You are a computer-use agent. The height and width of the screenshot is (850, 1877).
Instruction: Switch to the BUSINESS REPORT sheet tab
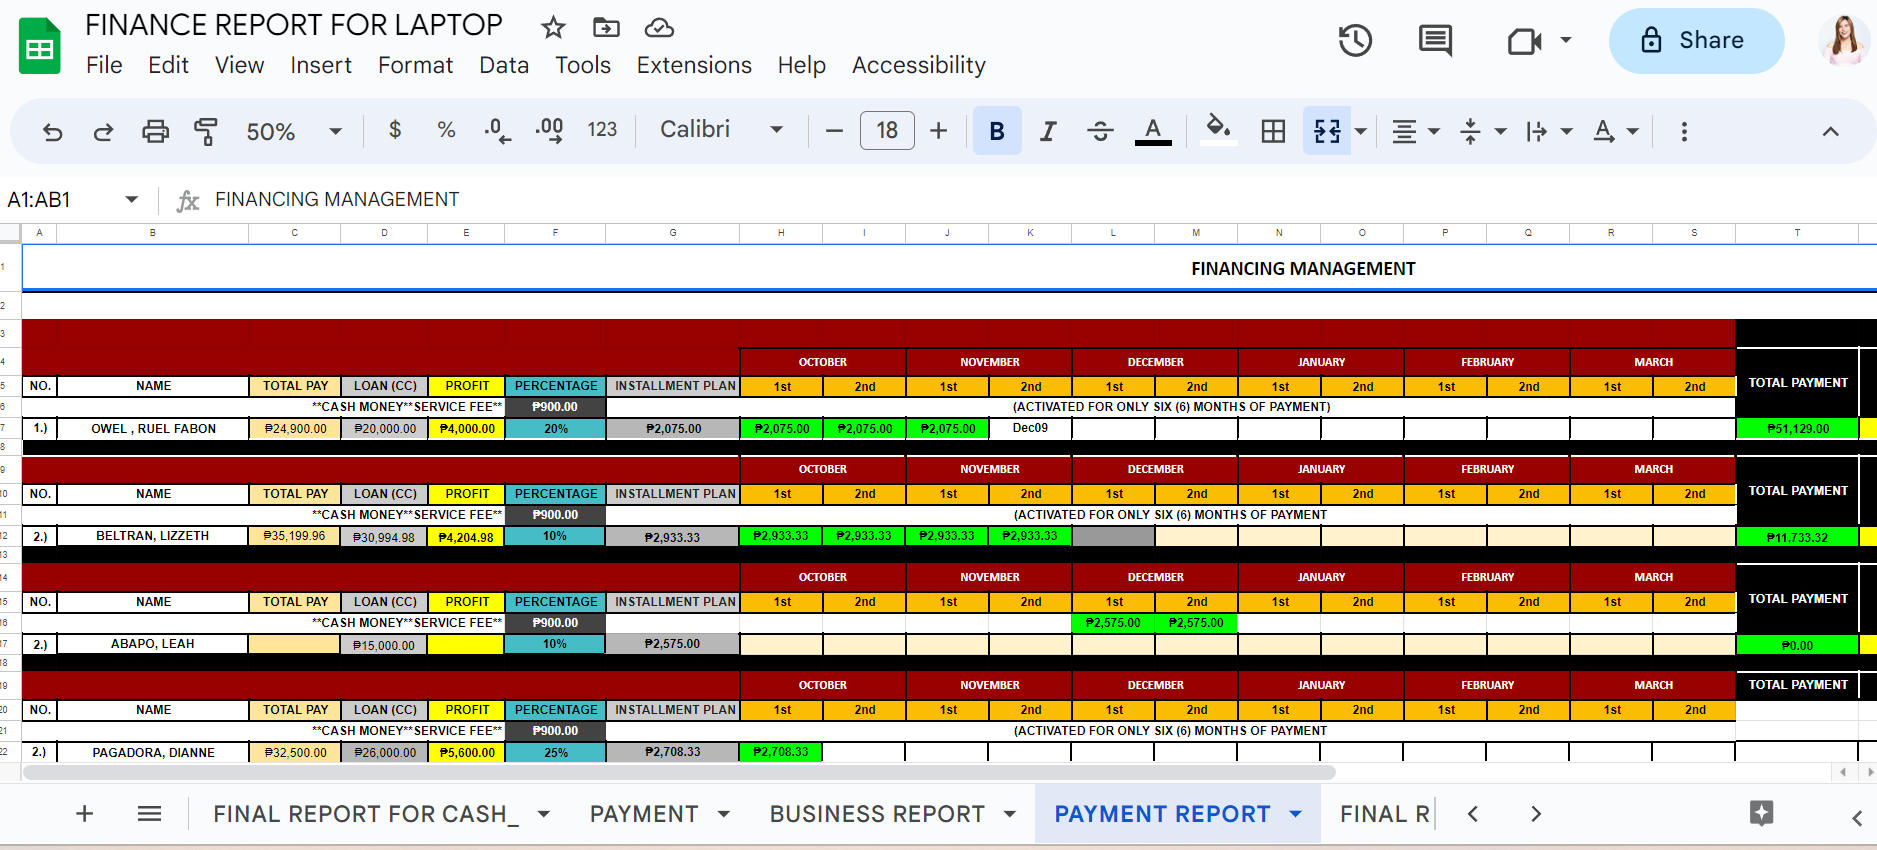point(876,814)
